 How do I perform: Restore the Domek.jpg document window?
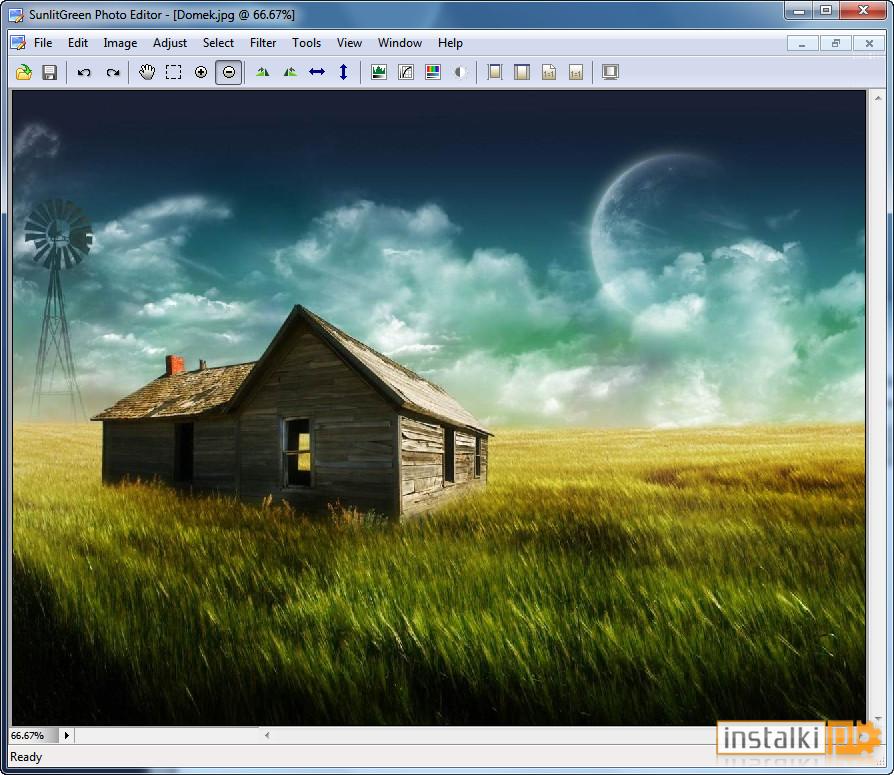[x=836, y=43]
